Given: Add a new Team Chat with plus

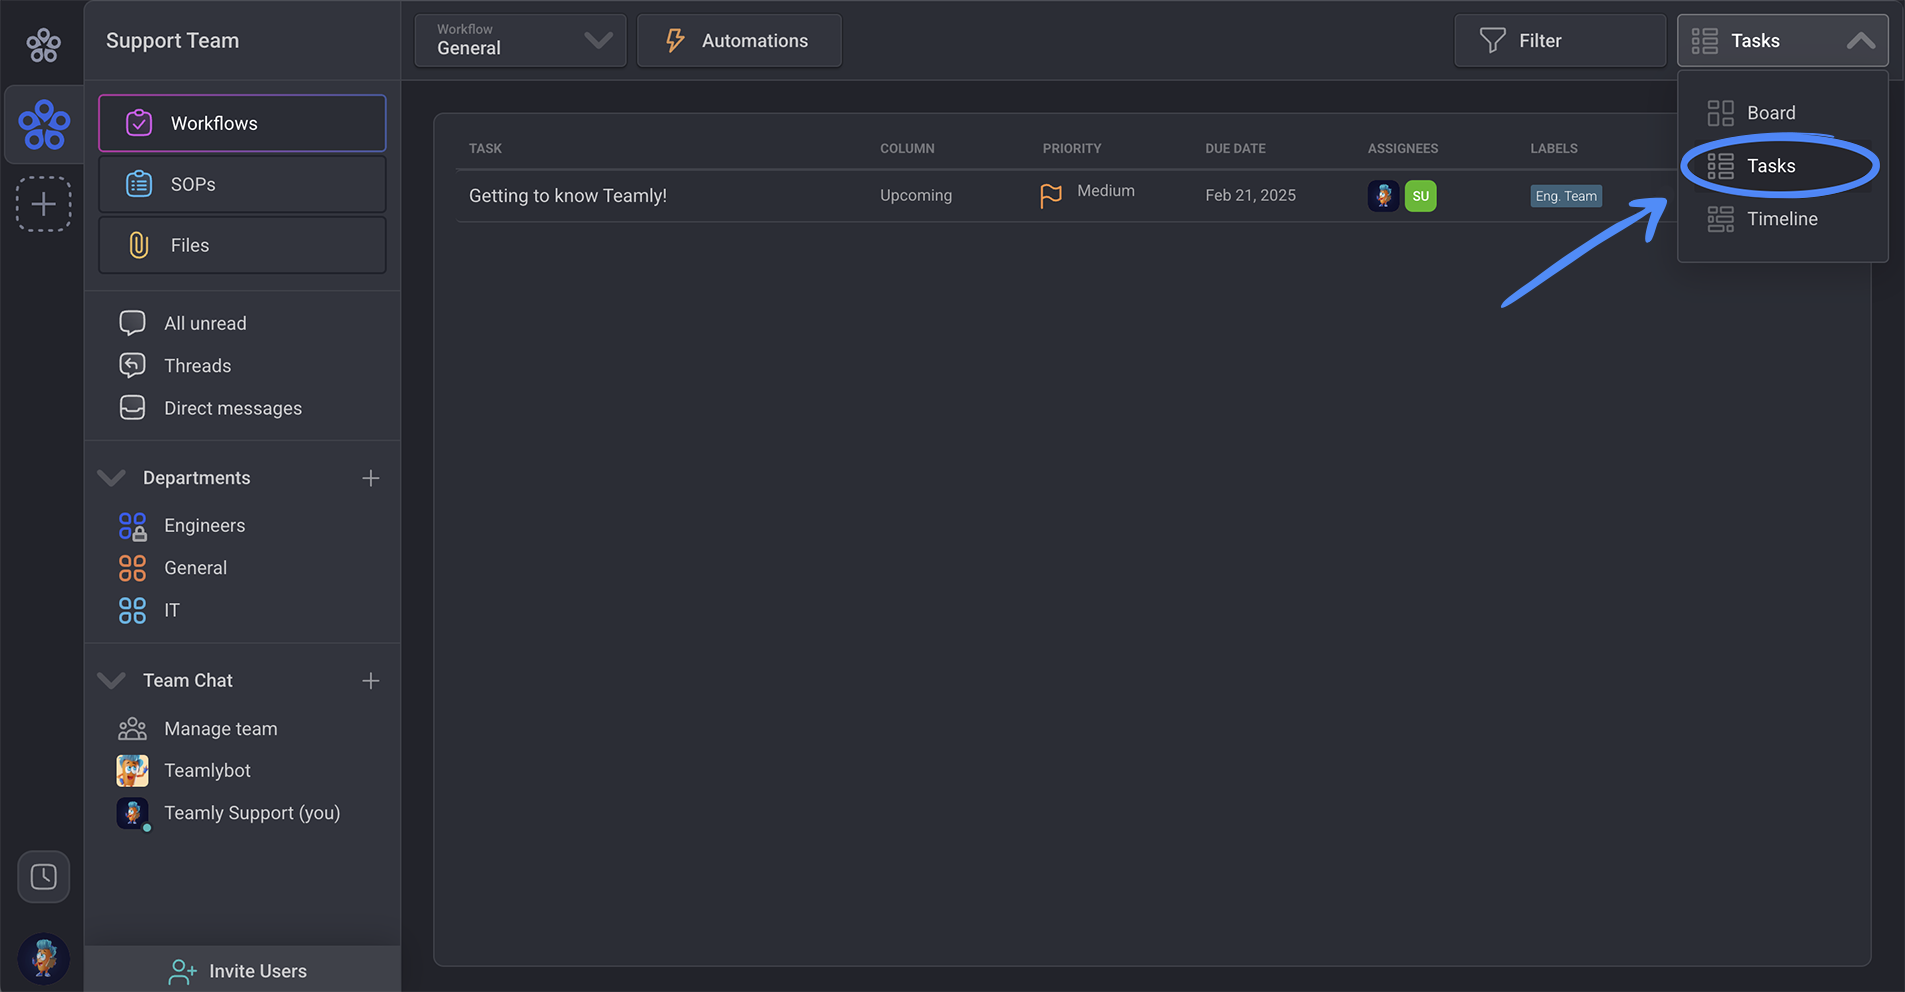Looking at the screenshot, I should click(x=371, y=681).
